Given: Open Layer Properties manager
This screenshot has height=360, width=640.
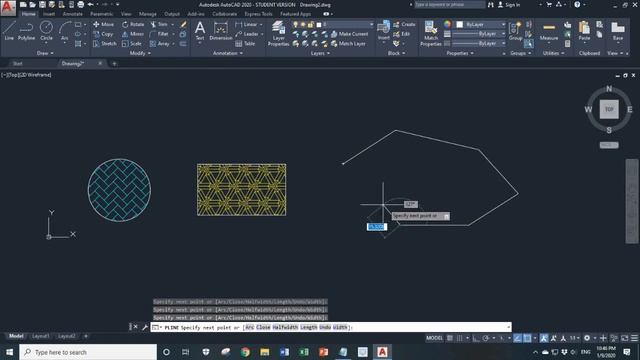Looking at the screenshot, I should click(x=278, y=33).
